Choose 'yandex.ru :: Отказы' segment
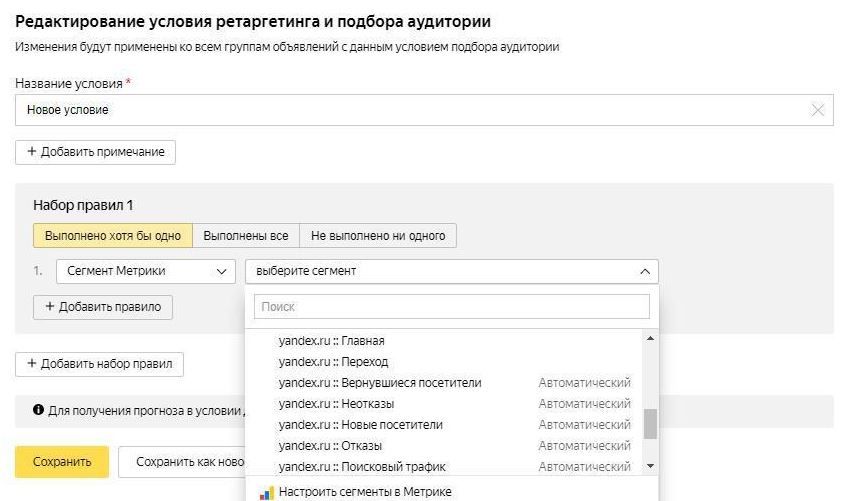858x501 pixels. (x=444, y=446)
